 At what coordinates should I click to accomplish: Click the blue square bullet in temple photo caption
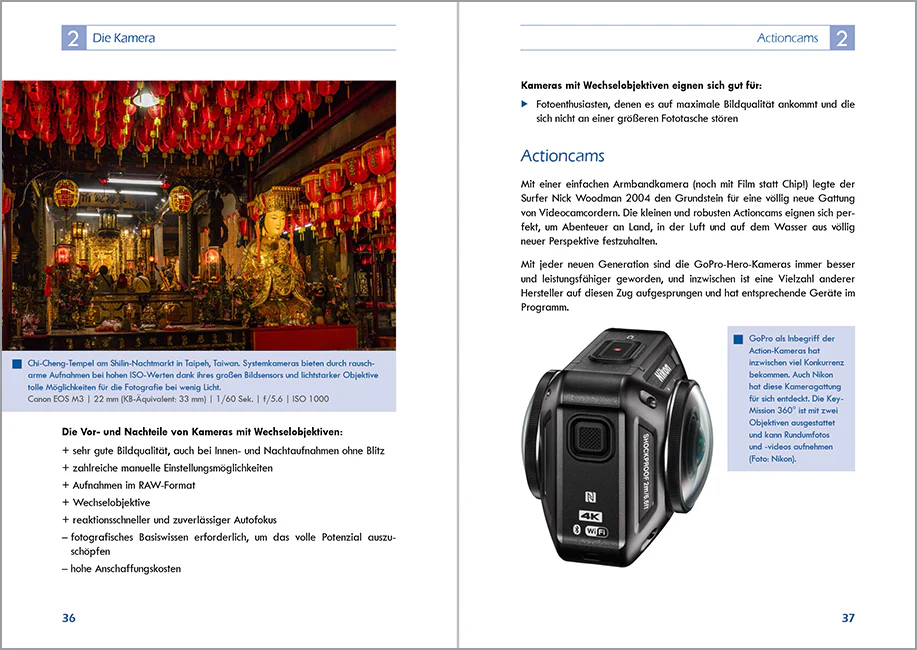click(x=17, y=364)
